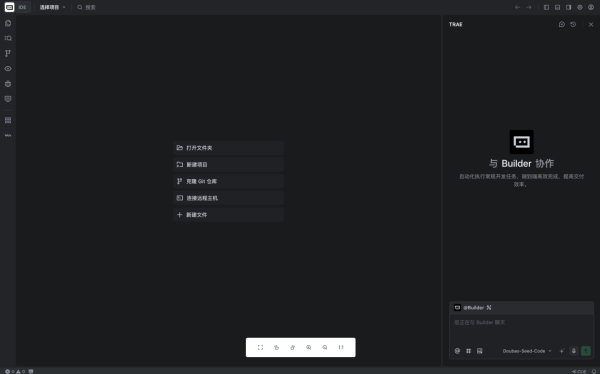The image size is (600, 374).
Task: Open the Doubao-Seed-Code model dropdown
Action: point(527,351)
